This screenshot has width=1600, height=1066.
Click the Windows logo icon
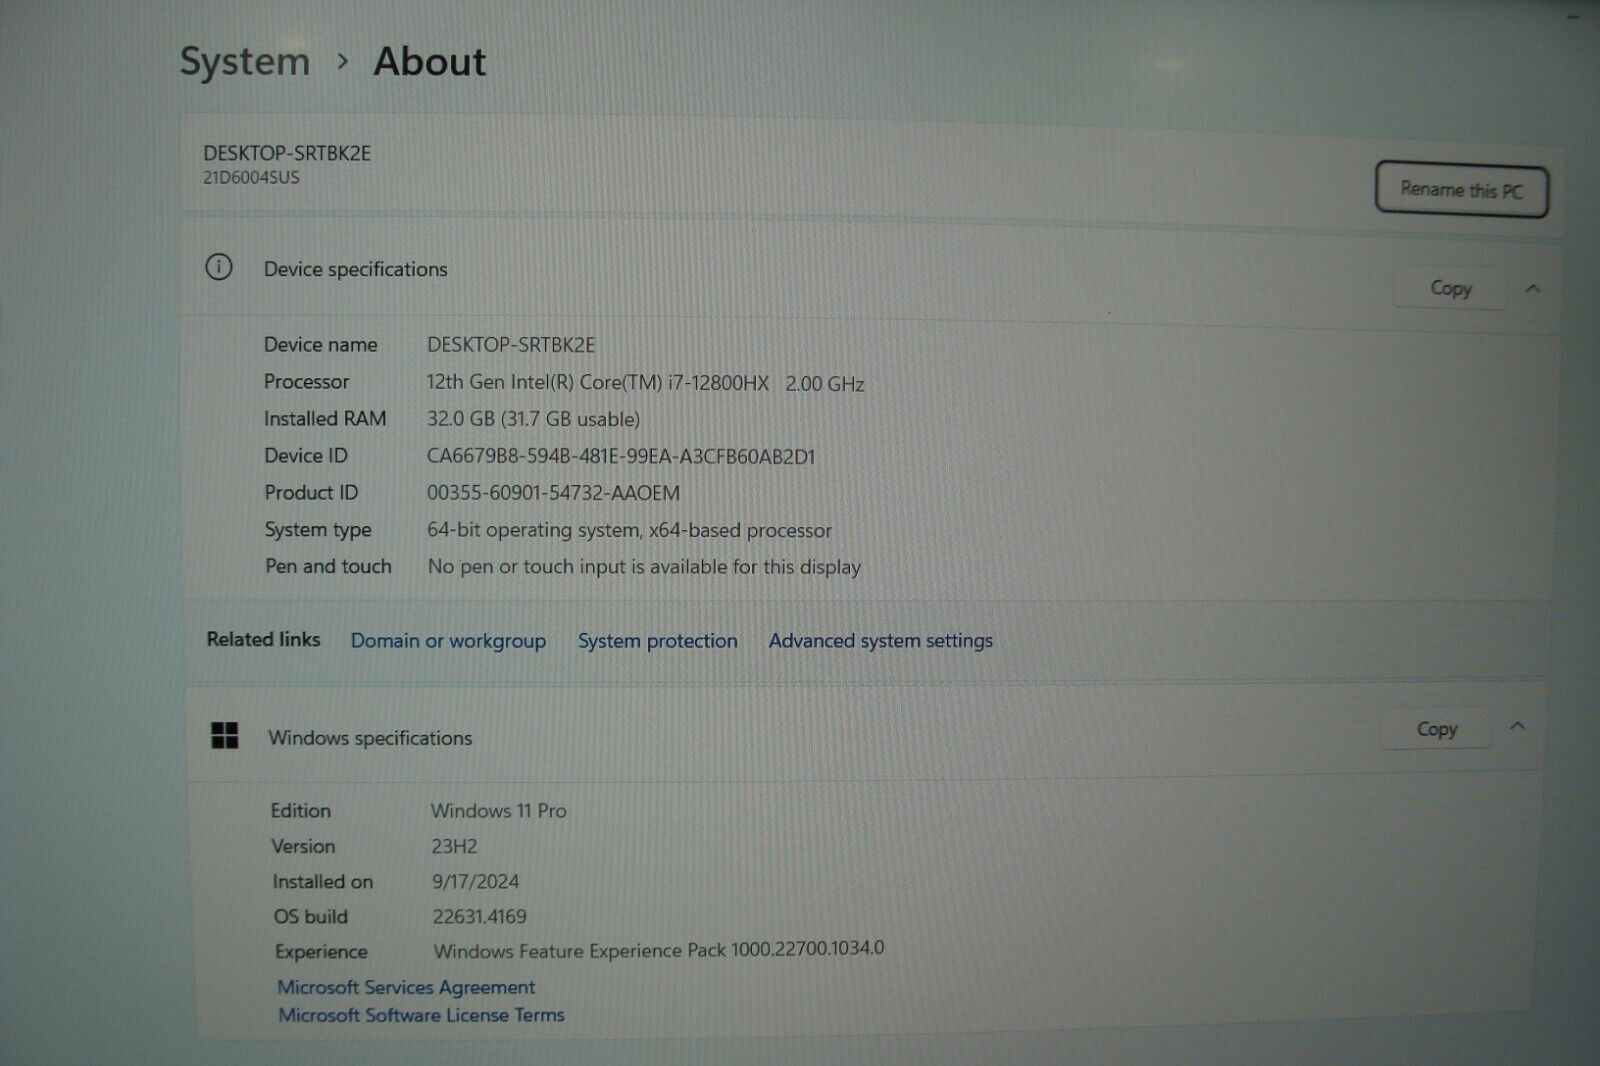225,736
